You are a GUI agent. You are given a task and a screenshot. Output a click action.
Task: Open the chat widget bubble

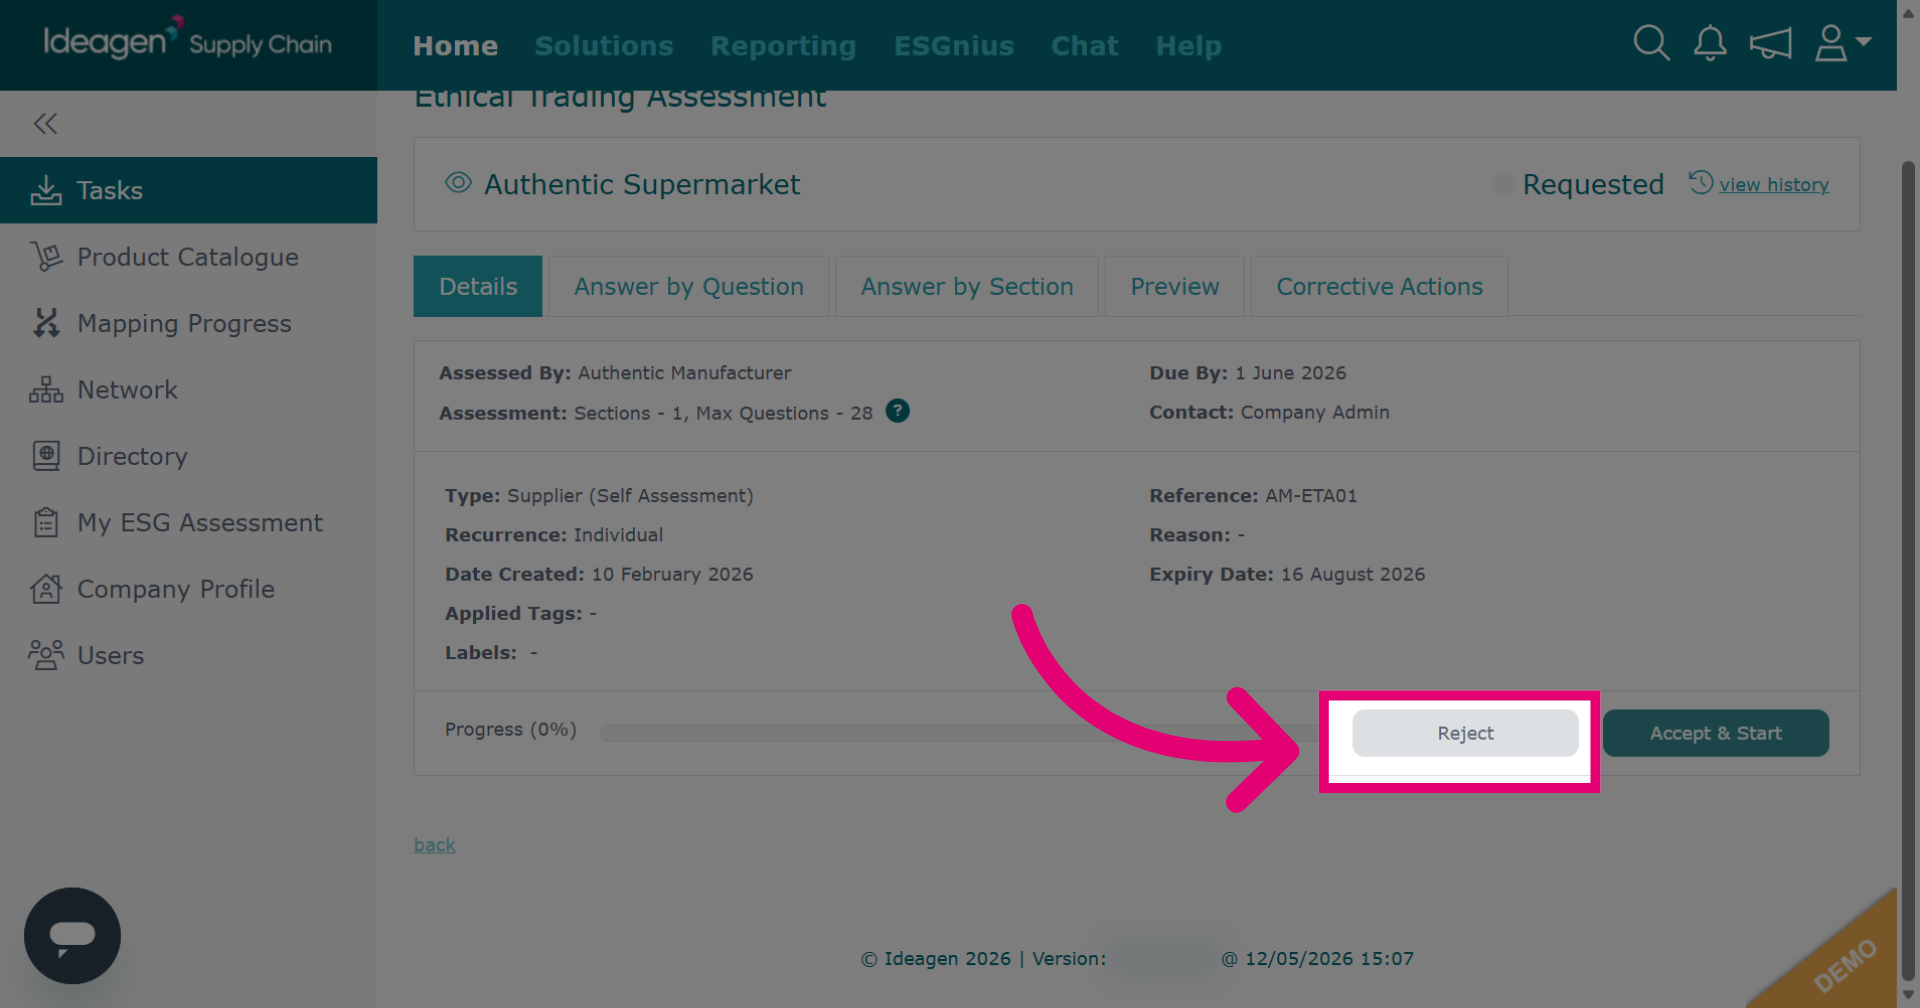pyautogui.click(x=72, y=936)
